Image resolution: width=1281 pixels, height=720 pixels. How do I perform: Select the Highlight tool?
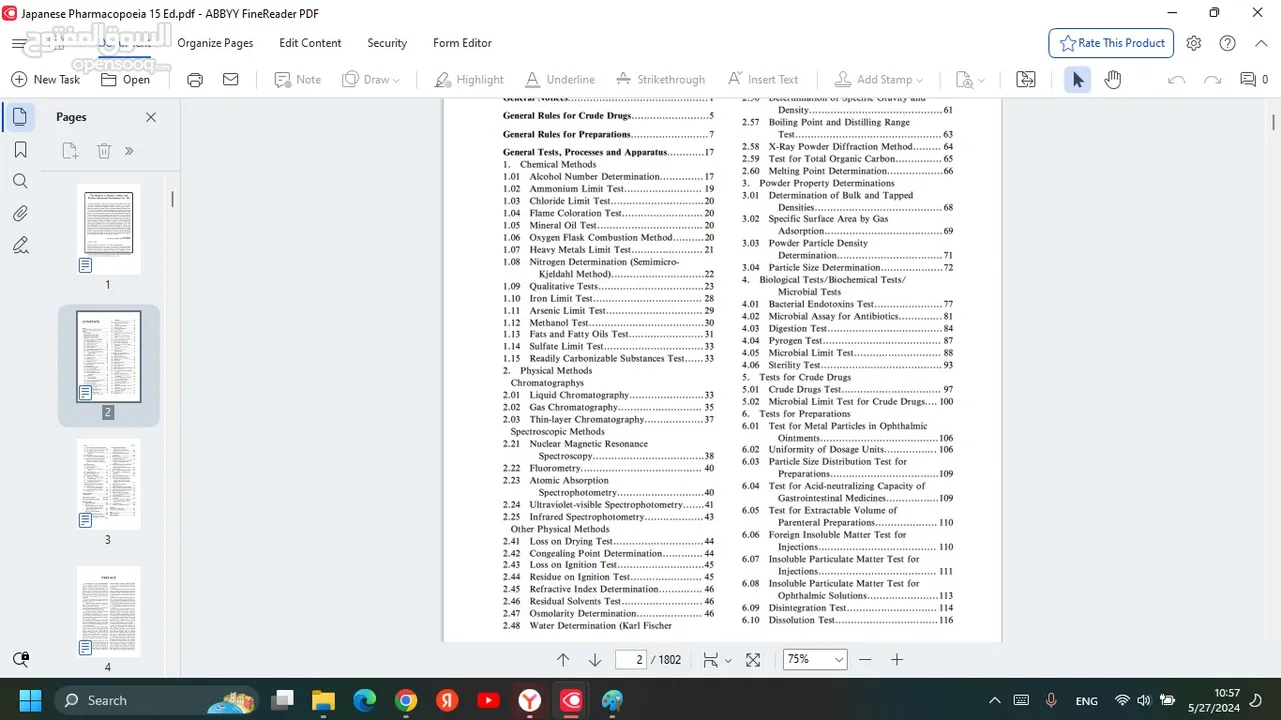click(x=469, y=80)
